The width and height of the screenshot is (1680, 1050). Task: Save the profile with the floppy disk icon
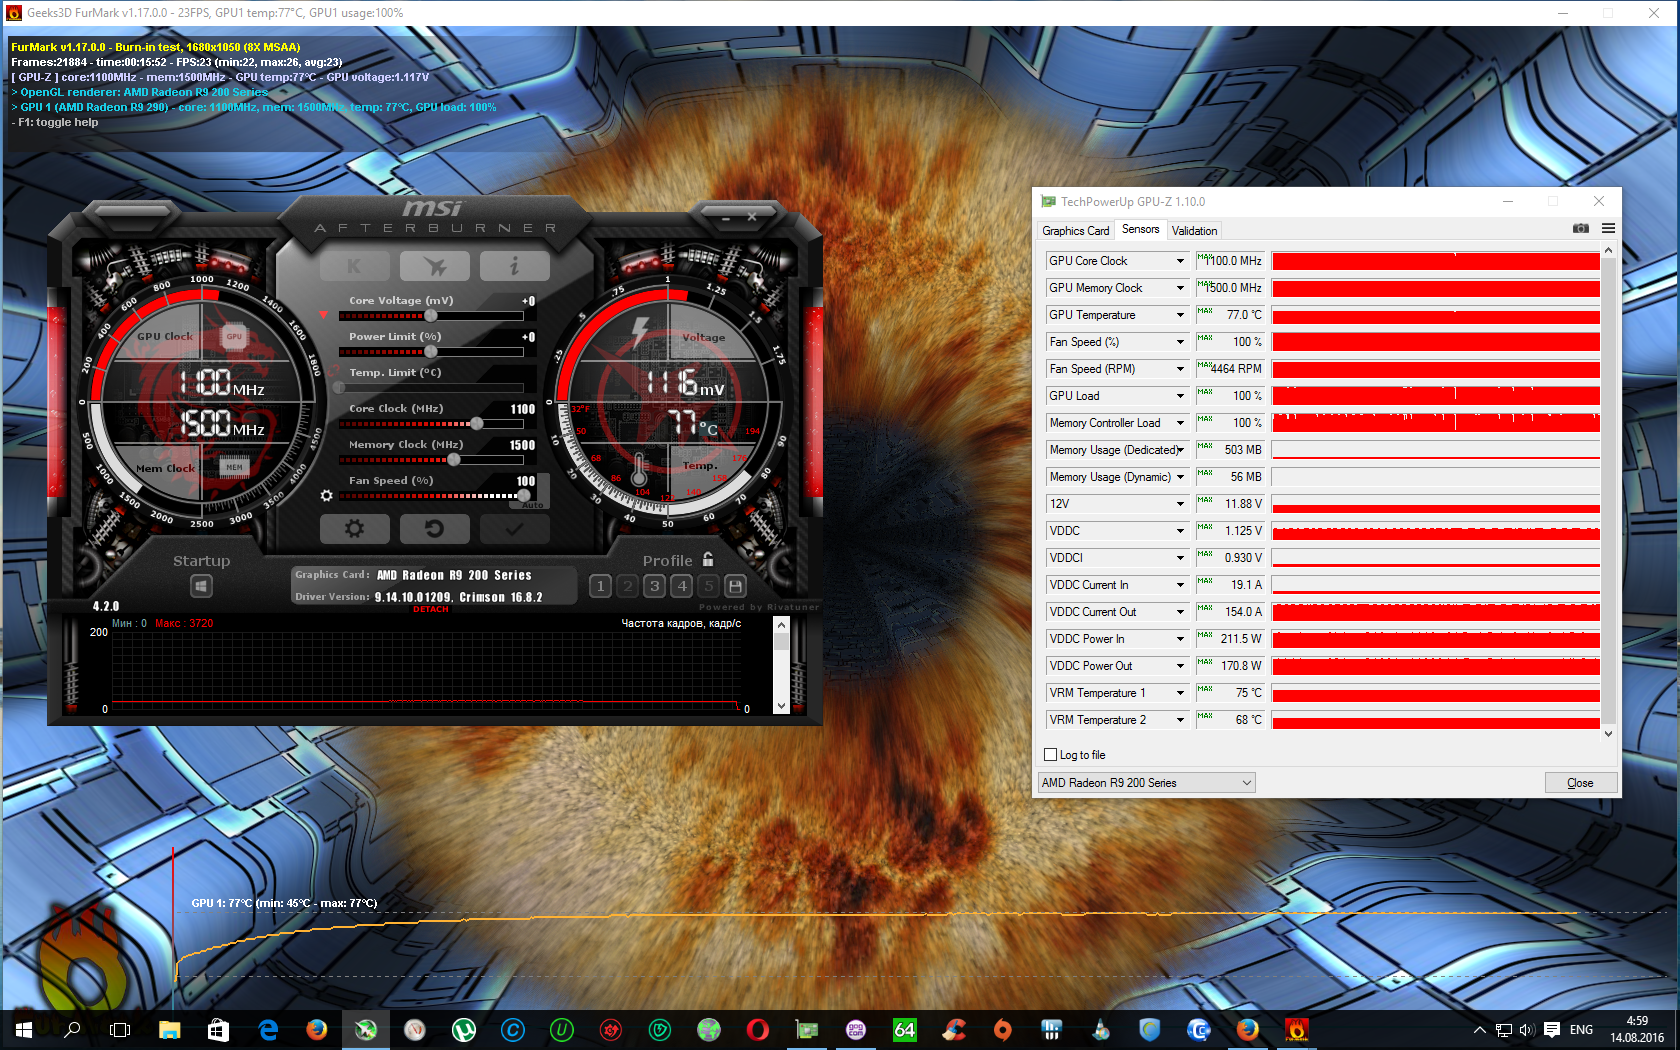pos(735,586)
